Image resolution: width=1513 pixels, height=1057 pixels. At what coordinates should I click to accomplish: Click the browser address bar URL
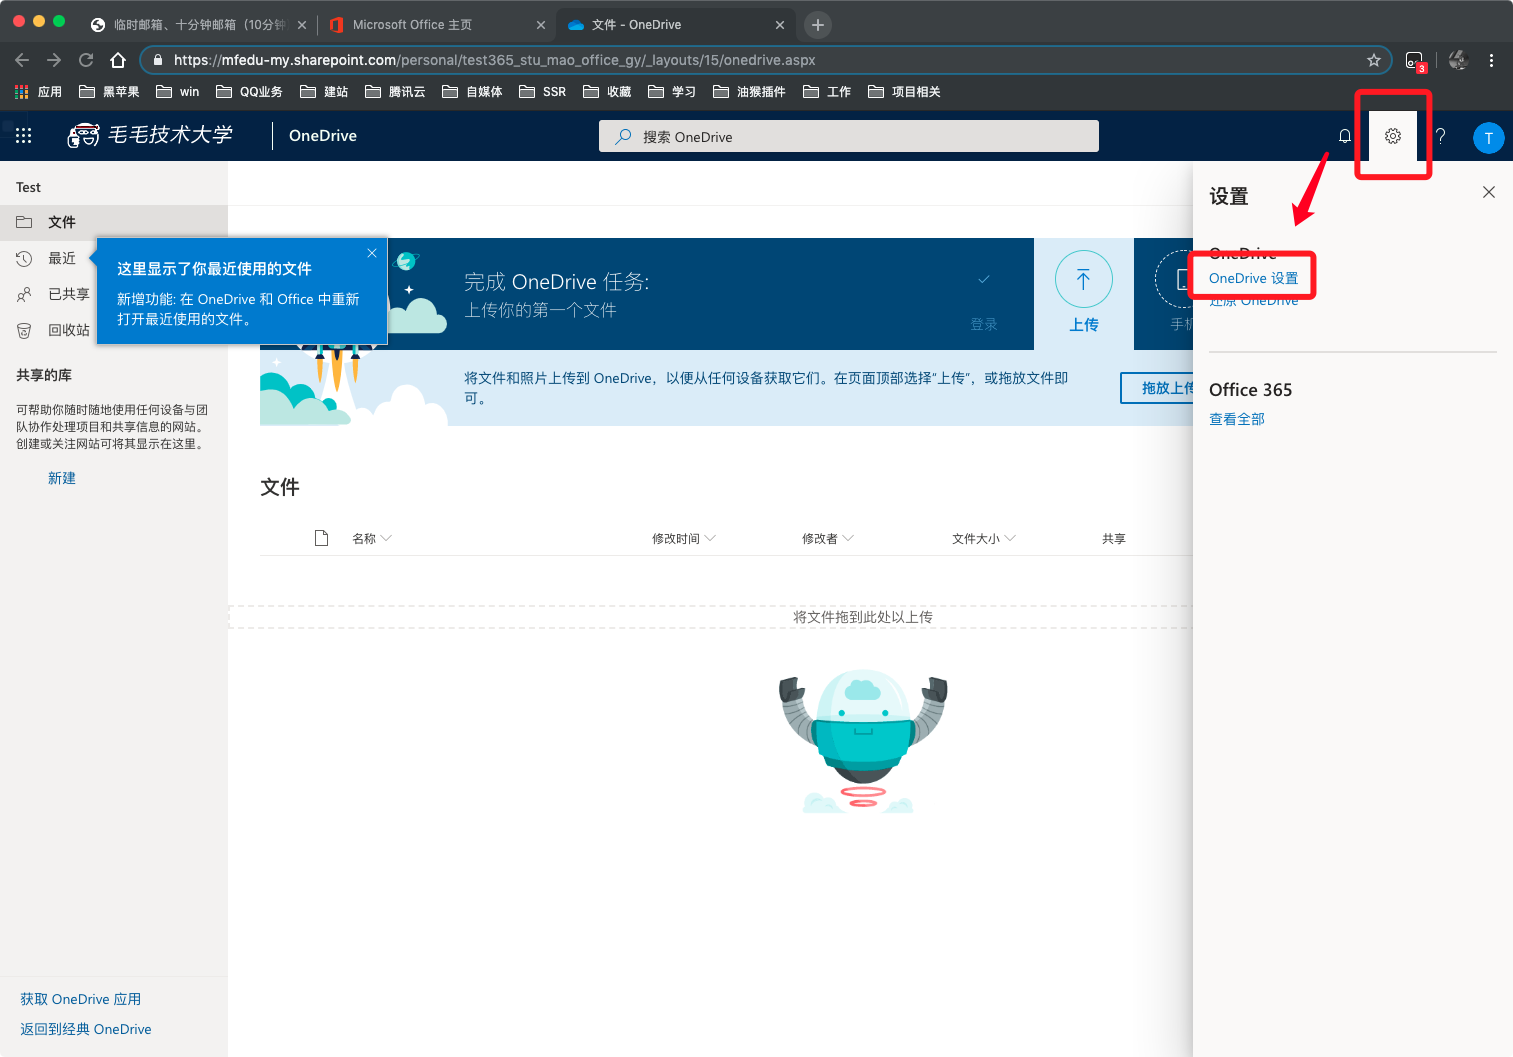pos(766,60)
